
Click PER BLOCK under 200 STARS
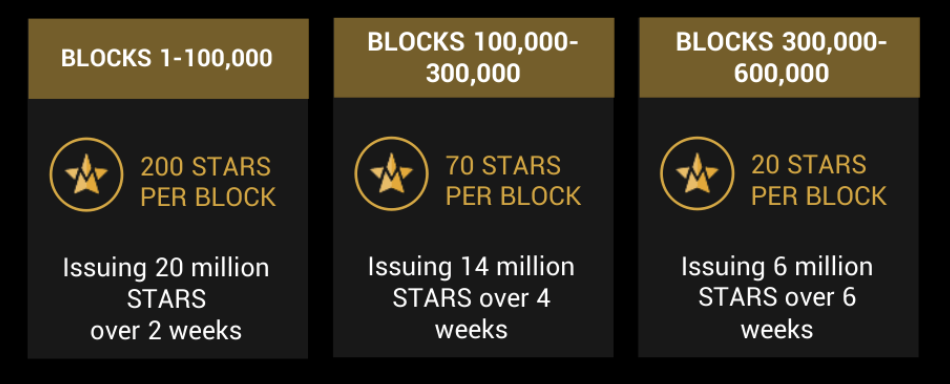point(208,197)
